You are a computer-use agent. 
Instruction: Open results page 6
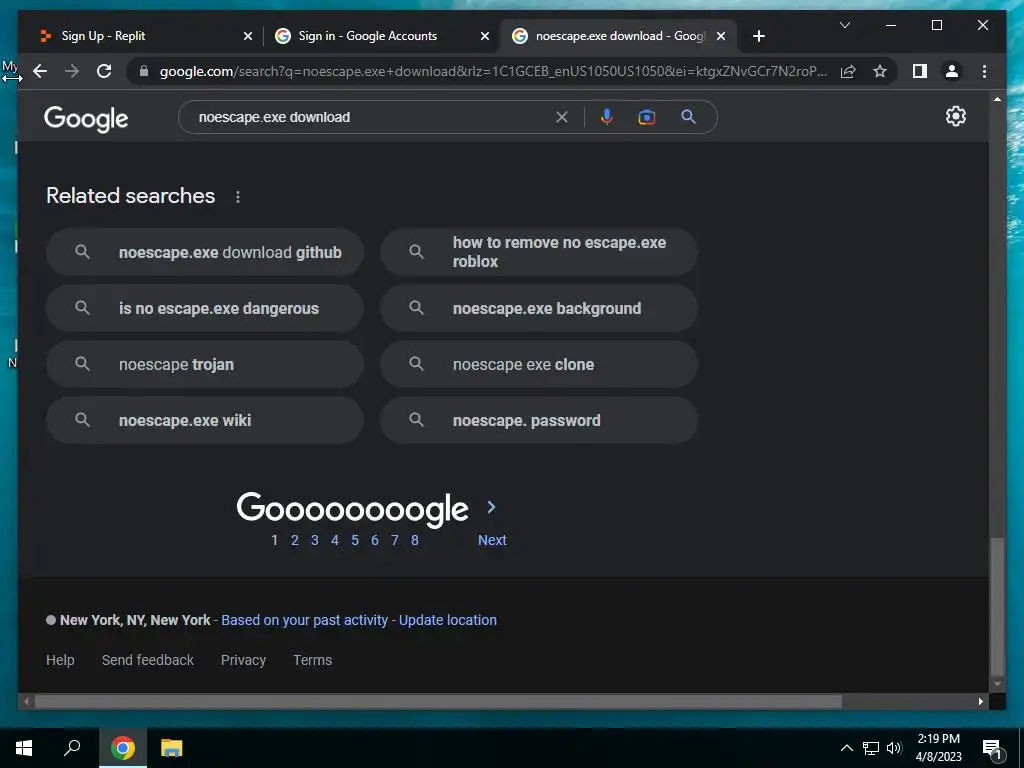point(375,540)
